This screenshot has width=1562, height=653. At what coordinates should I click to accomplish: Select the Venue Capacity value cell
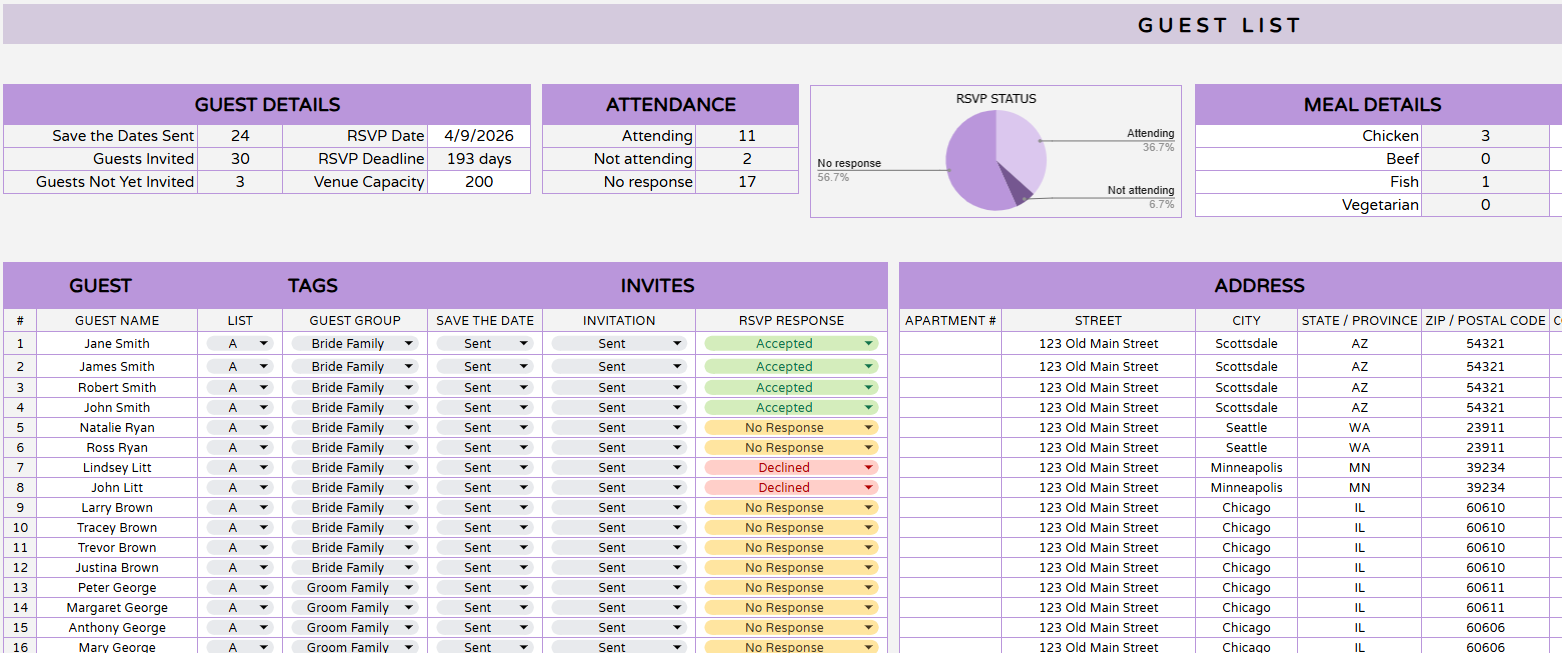coord(478,182)
